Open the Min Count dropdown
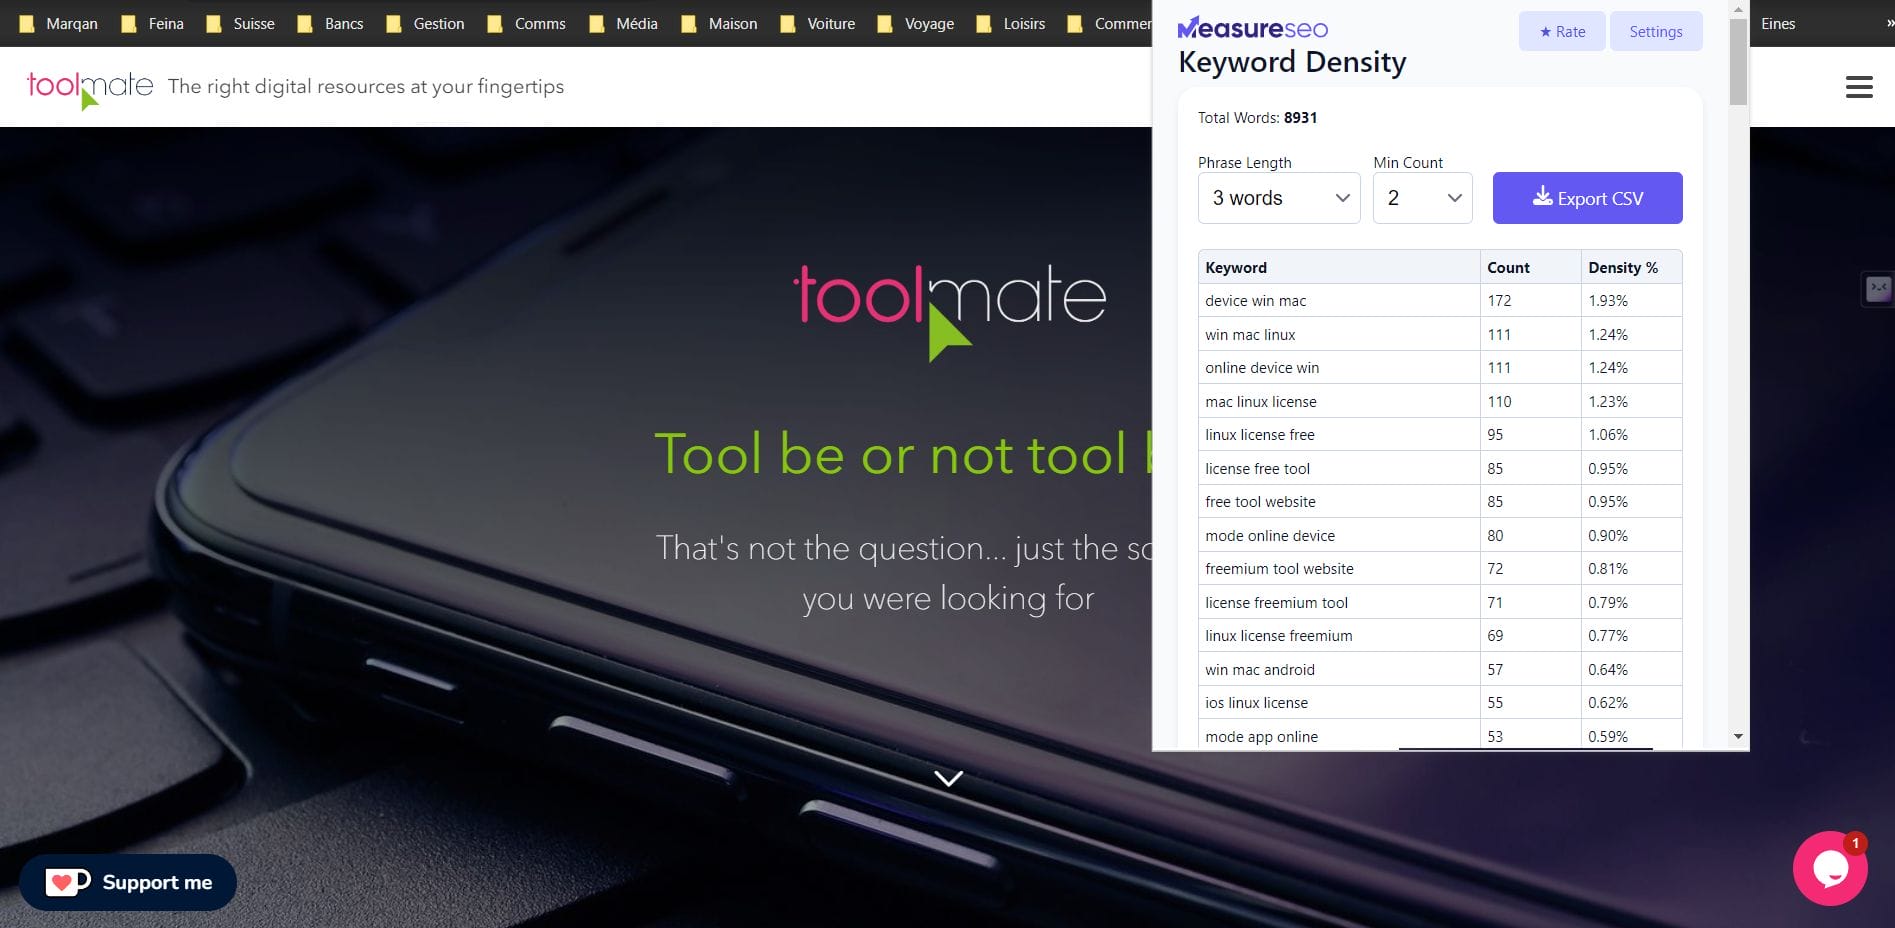 [1422, 198]
